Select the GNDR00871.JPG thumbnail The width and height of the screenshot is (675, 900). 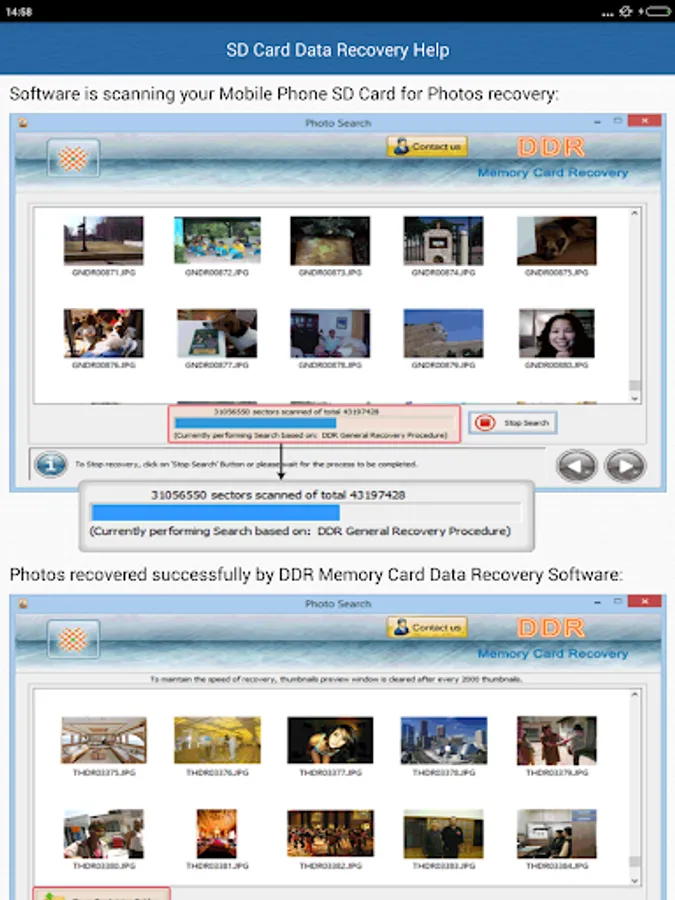103,240
